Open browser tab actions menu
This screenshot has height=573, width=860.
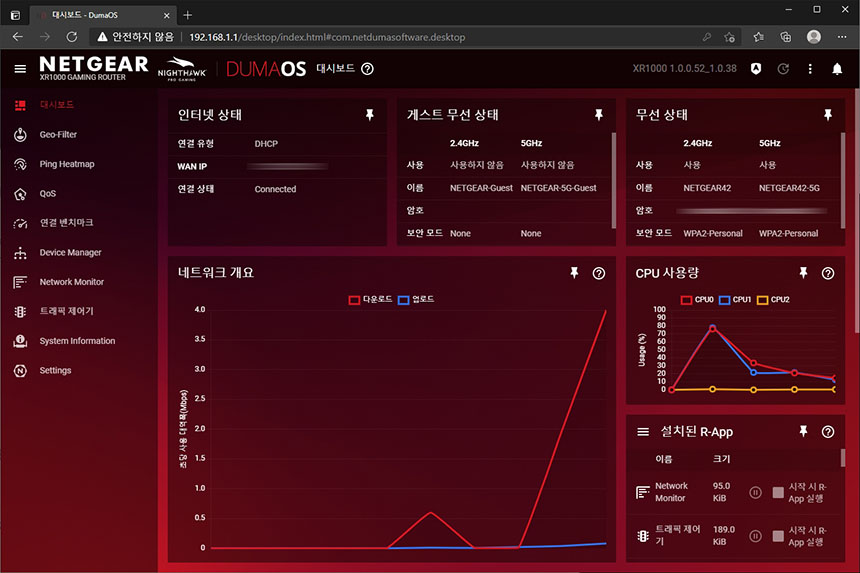15,15
